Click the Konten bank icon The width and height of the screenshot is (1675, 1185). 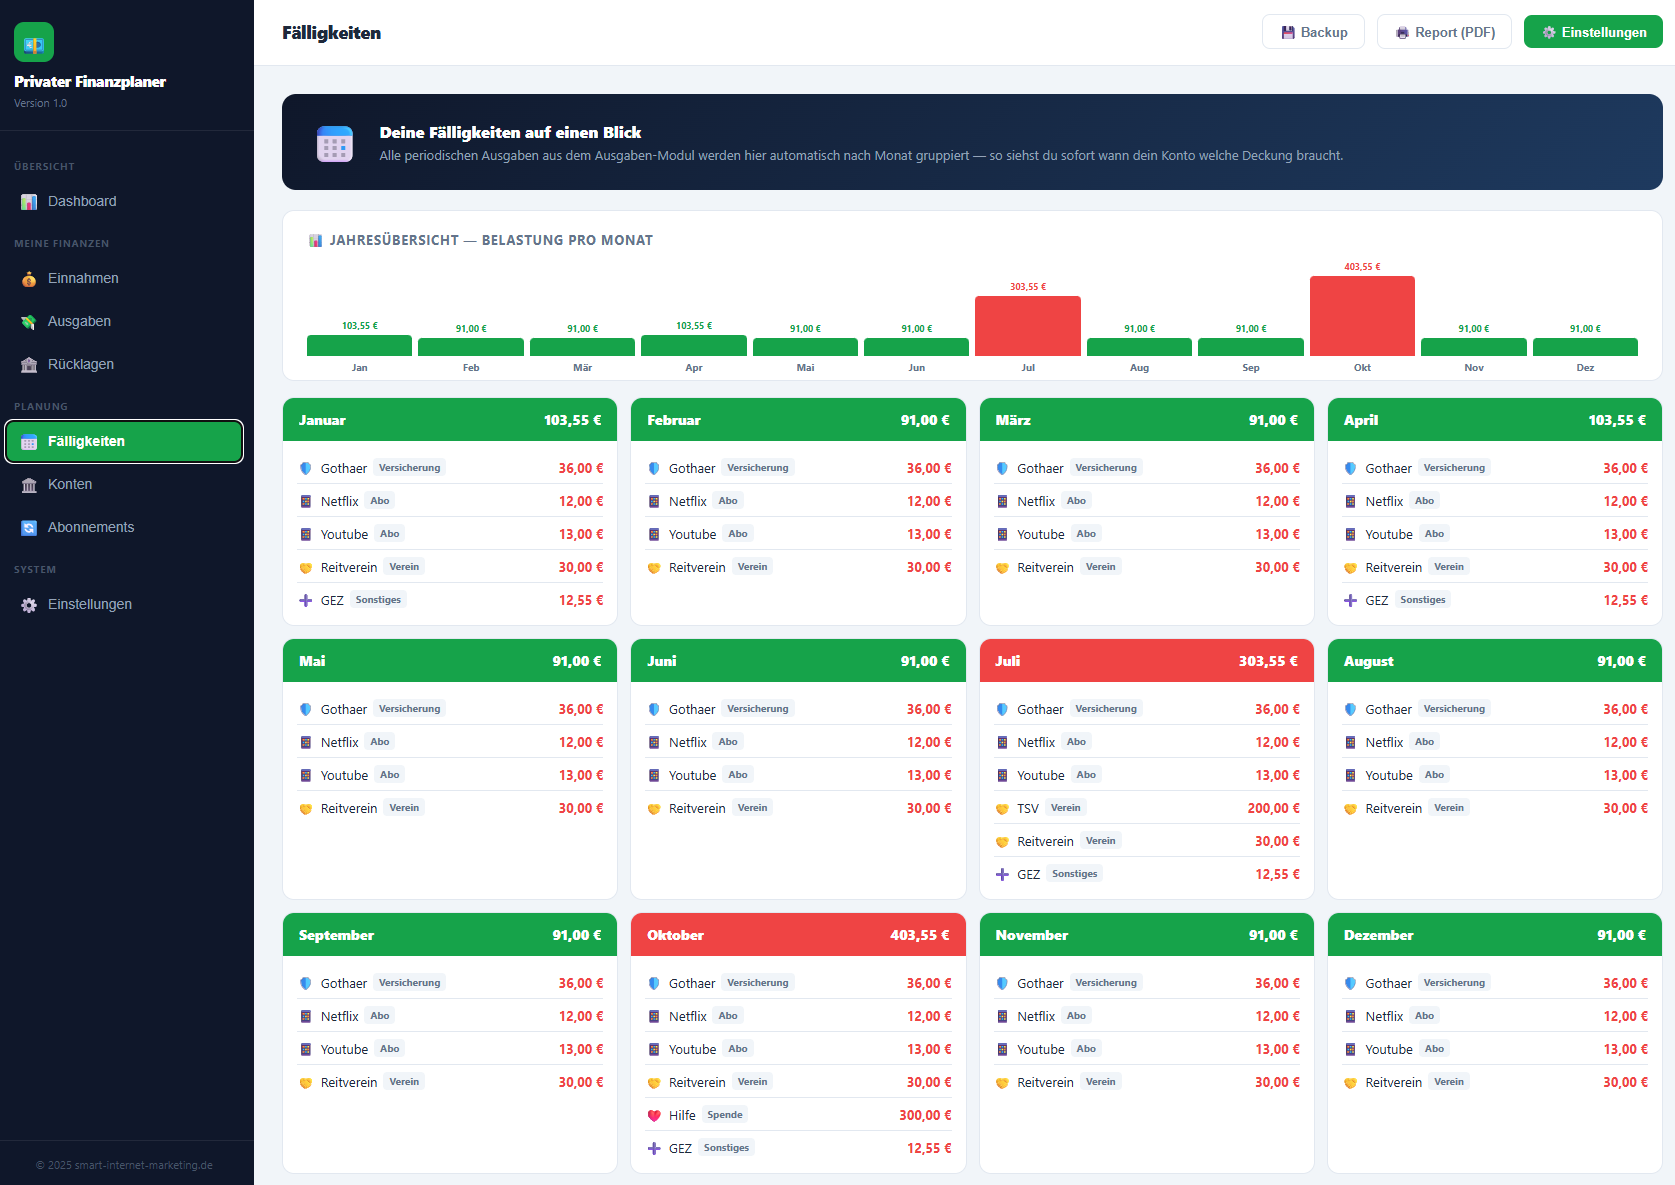[29, 485]
